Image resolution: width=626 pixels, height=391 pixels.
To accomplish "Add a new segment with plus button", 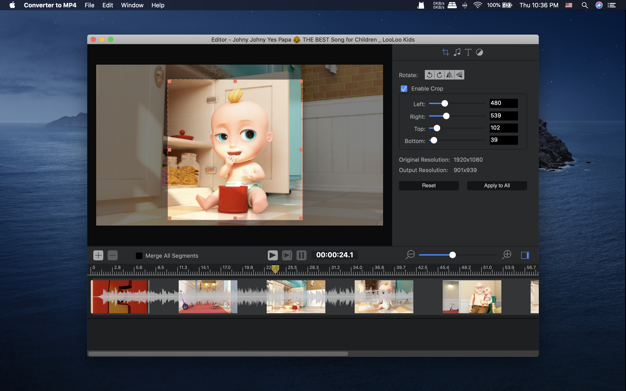I will point(98,255).
